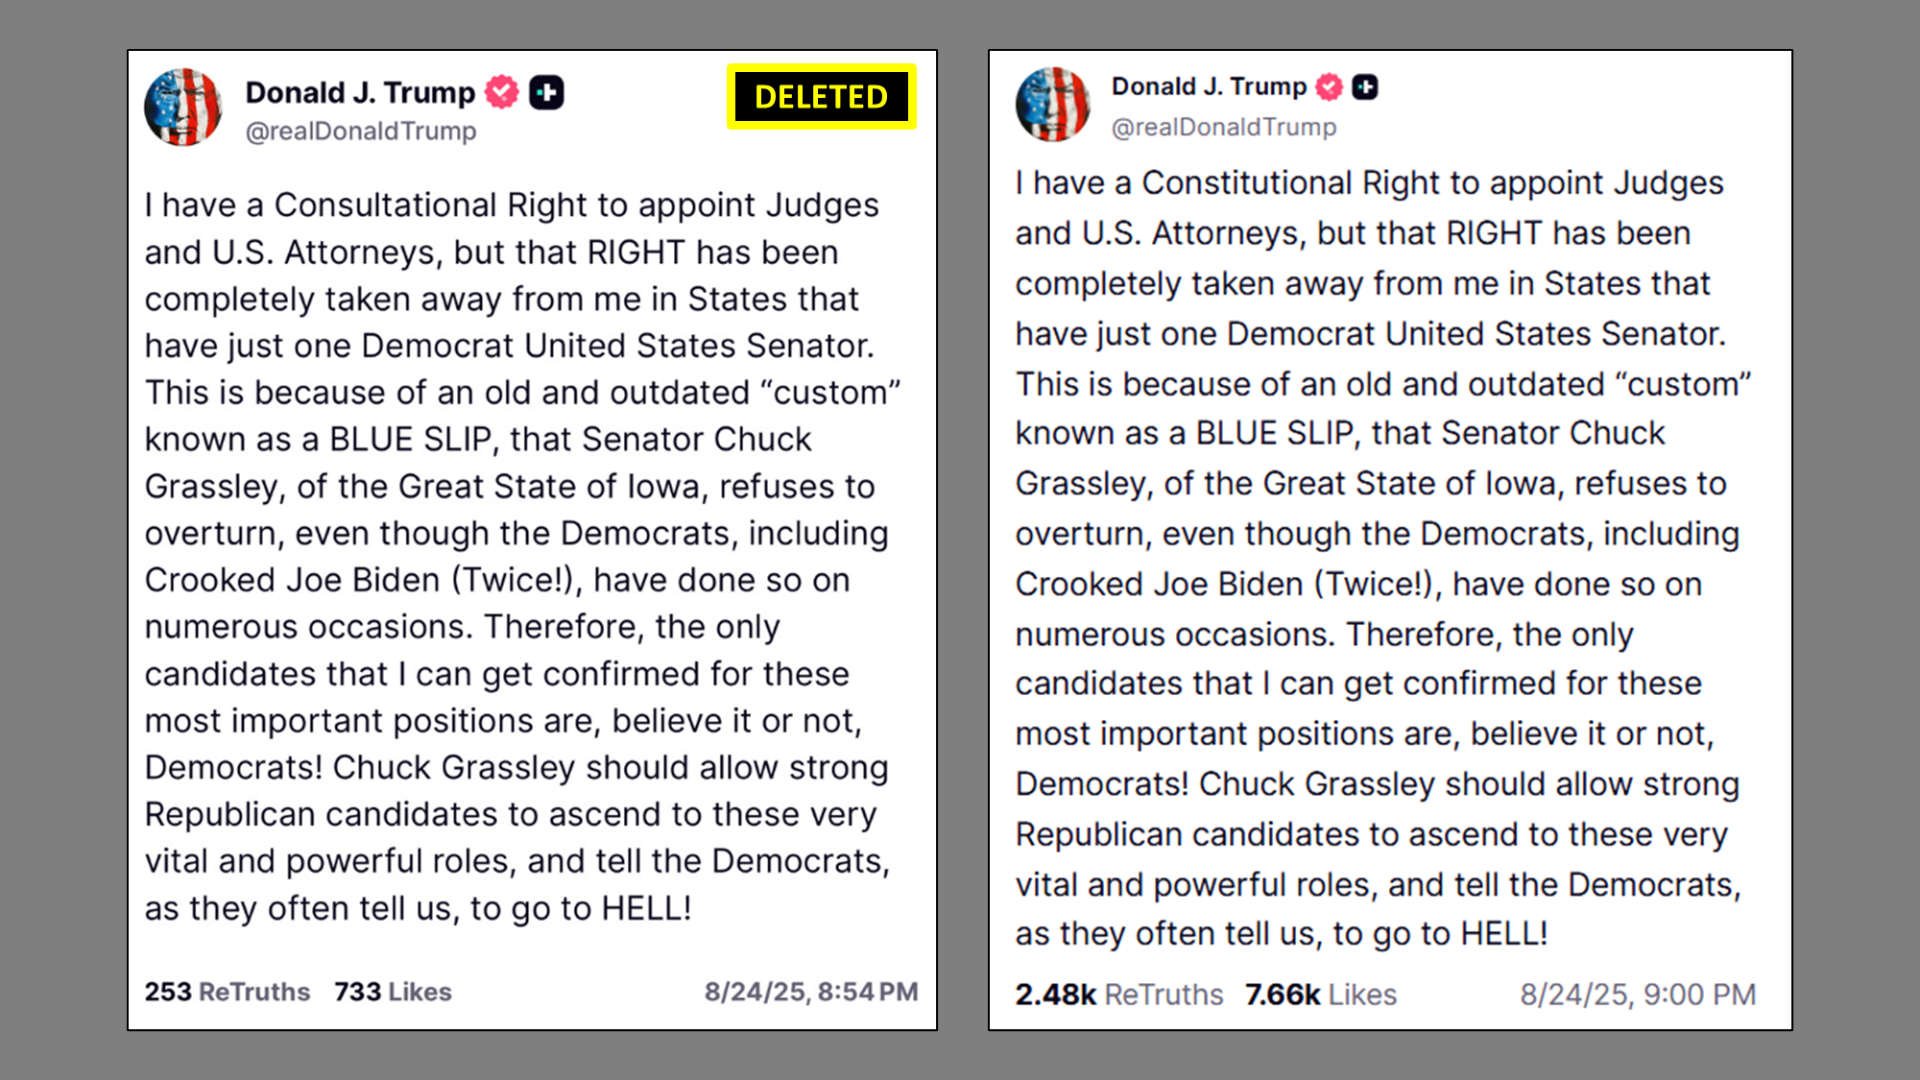Viewport: 1920px width, 1080px height.
Task: View the 2.48k ReTruths count
Action: [1119, 995]
